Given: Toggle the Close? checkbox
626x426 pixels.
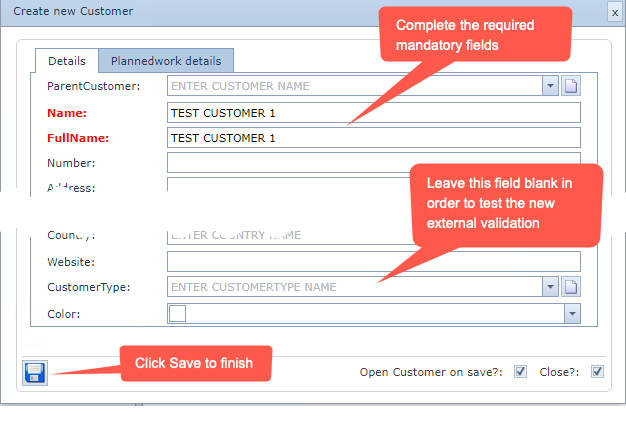Looking at the screenshot, I should (597, 372).
